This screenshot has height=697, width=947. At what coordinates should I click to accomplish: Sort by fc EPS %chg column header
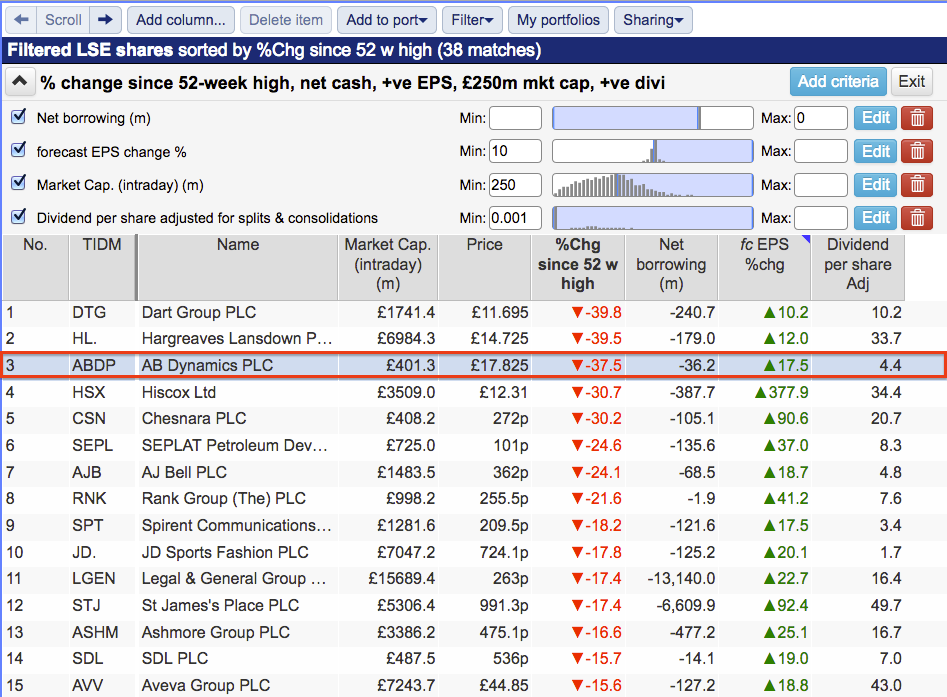coord(765,267)
